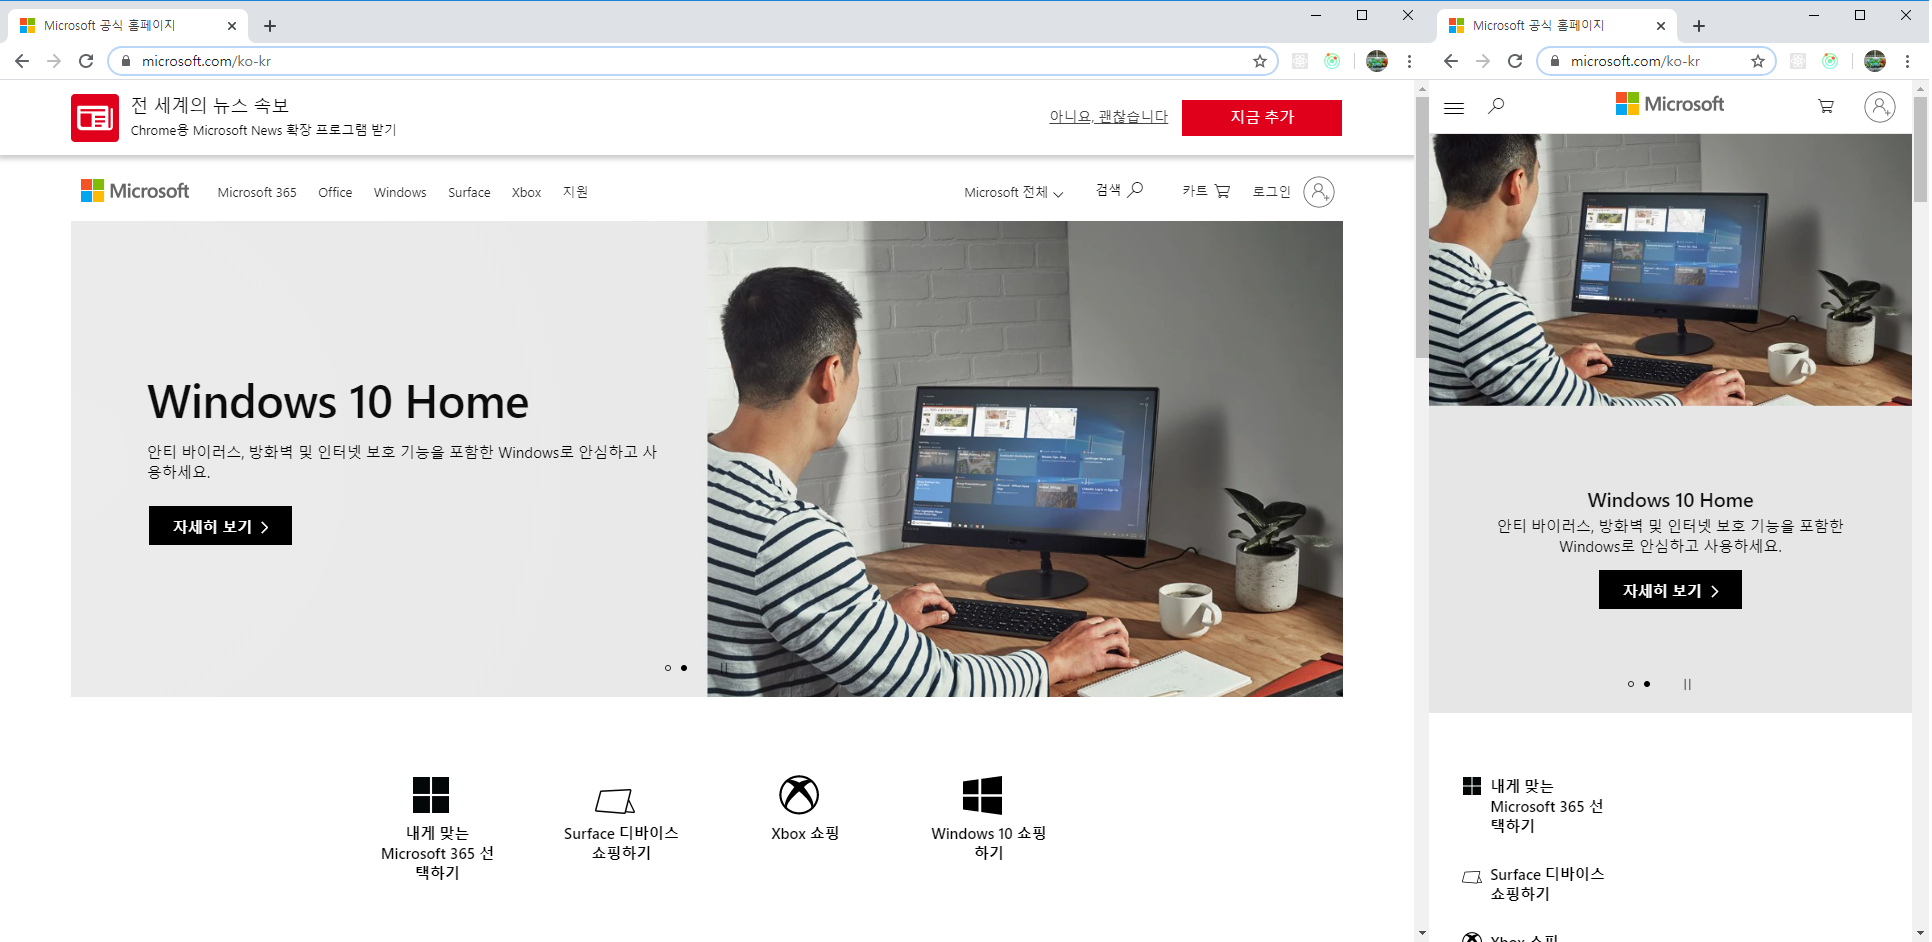Click back arrow in right browser window
The width and height of the screenshot is (1932, 942).
click(x=1451, y=61)
